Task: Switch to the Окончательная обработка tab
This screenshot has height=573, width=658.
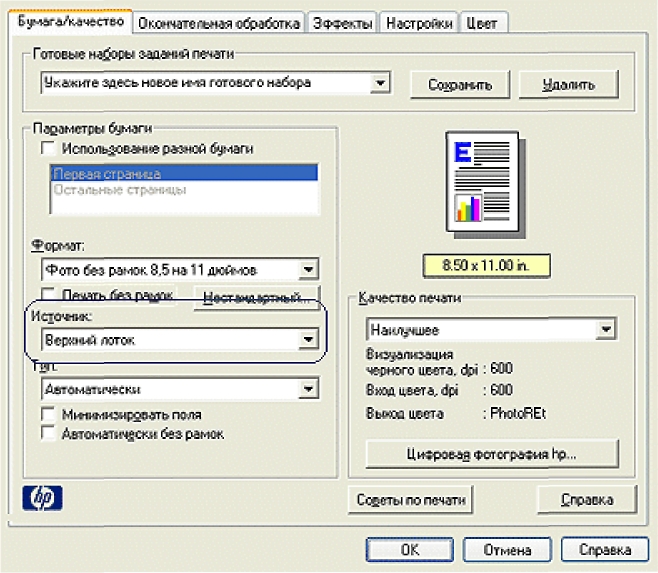Action: pos(219,22)
